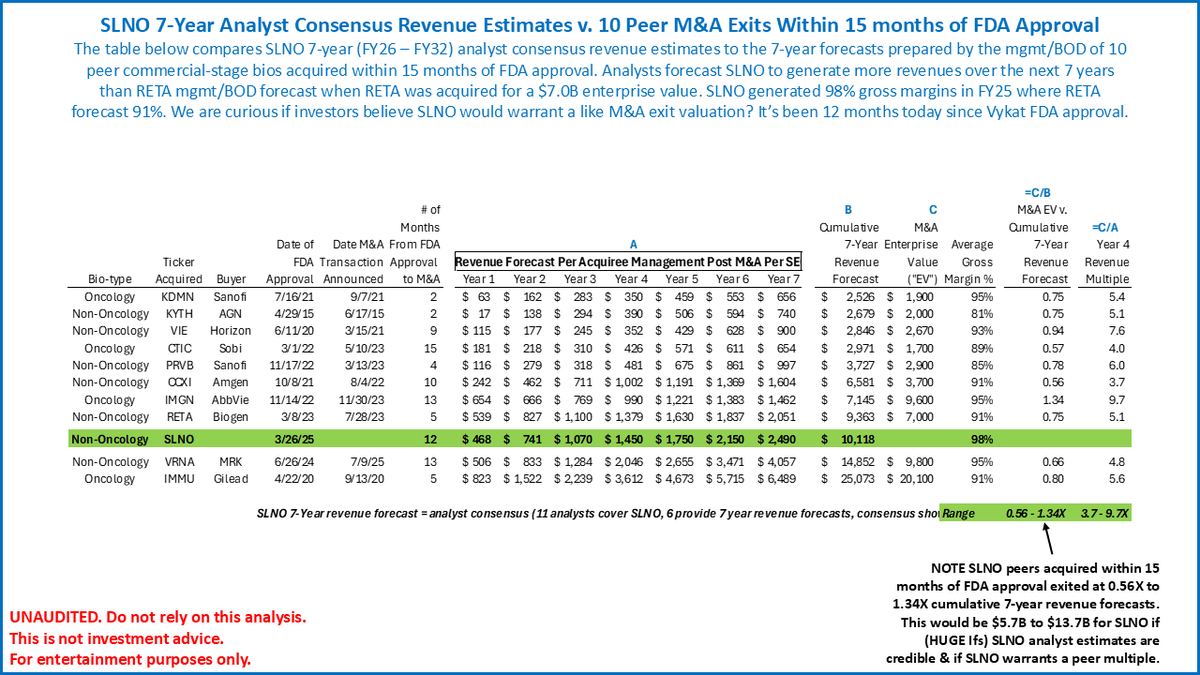Select the Year 7 column header
The height and width of the screenshot is (675, 1200).
tap(782, 278)
